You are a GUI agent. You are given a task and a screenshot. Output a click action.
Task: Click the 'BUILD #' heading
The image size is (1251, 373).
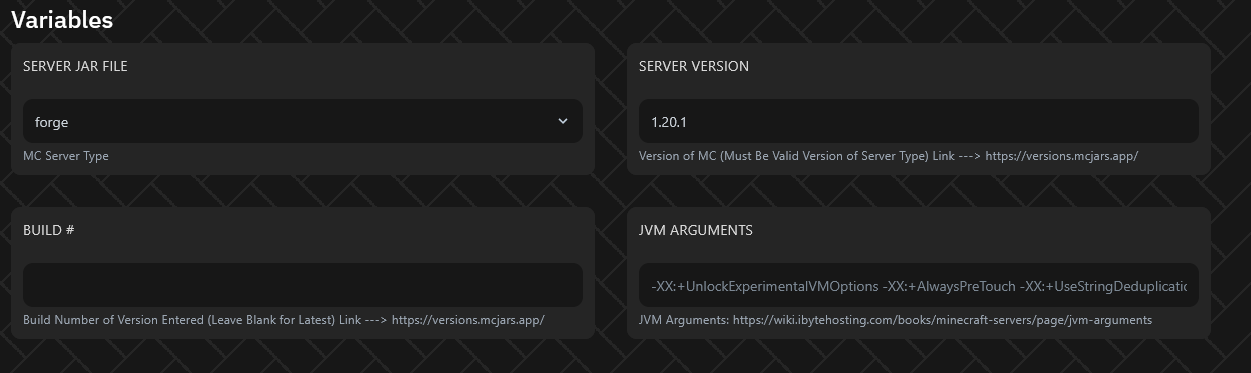tap(49, 230)
